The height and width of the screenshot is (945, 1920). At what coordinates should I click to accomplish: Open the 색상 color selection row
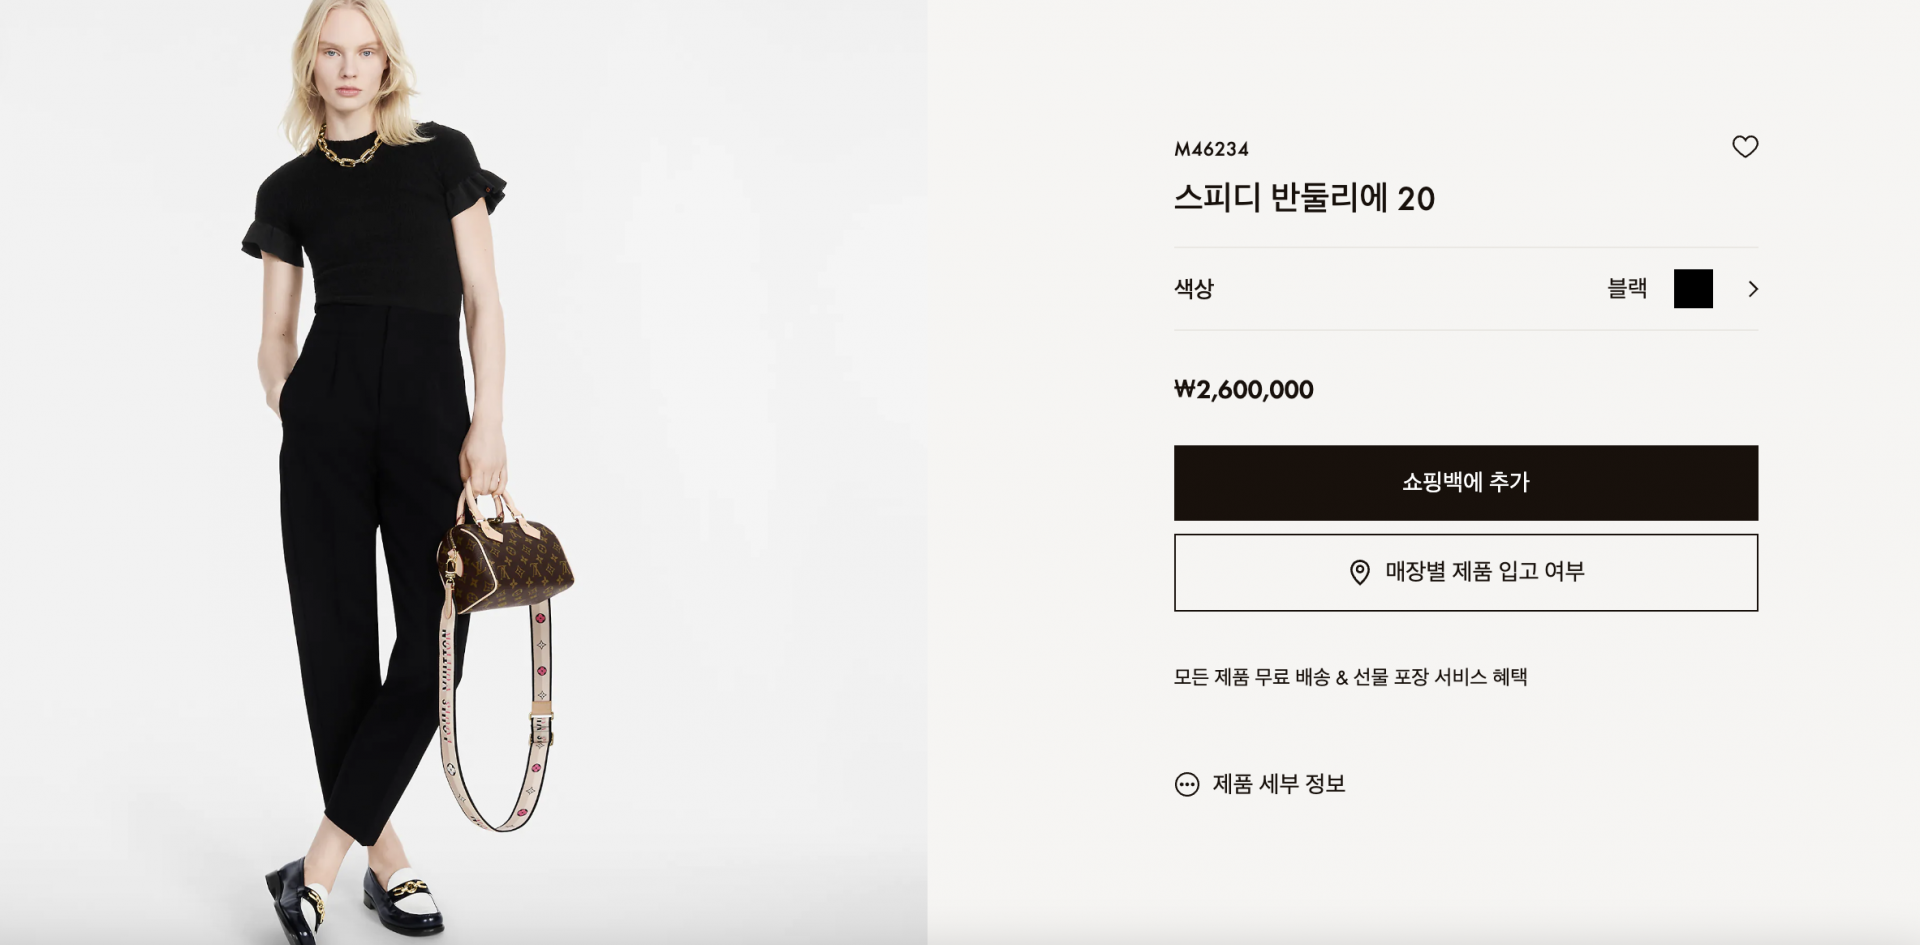tap(1465, 289)
